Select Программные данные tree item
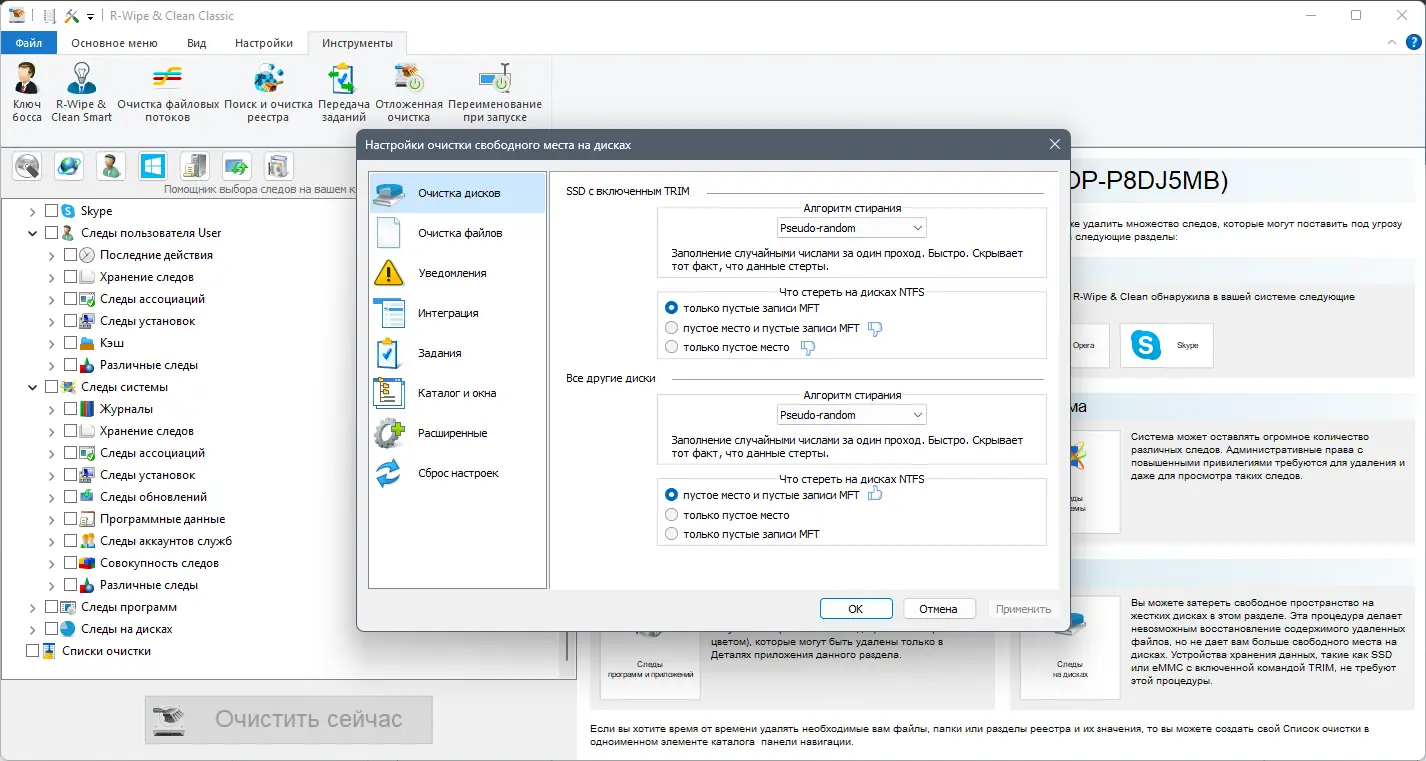Viewport: 1426px width, 761px height. (162, 519)
